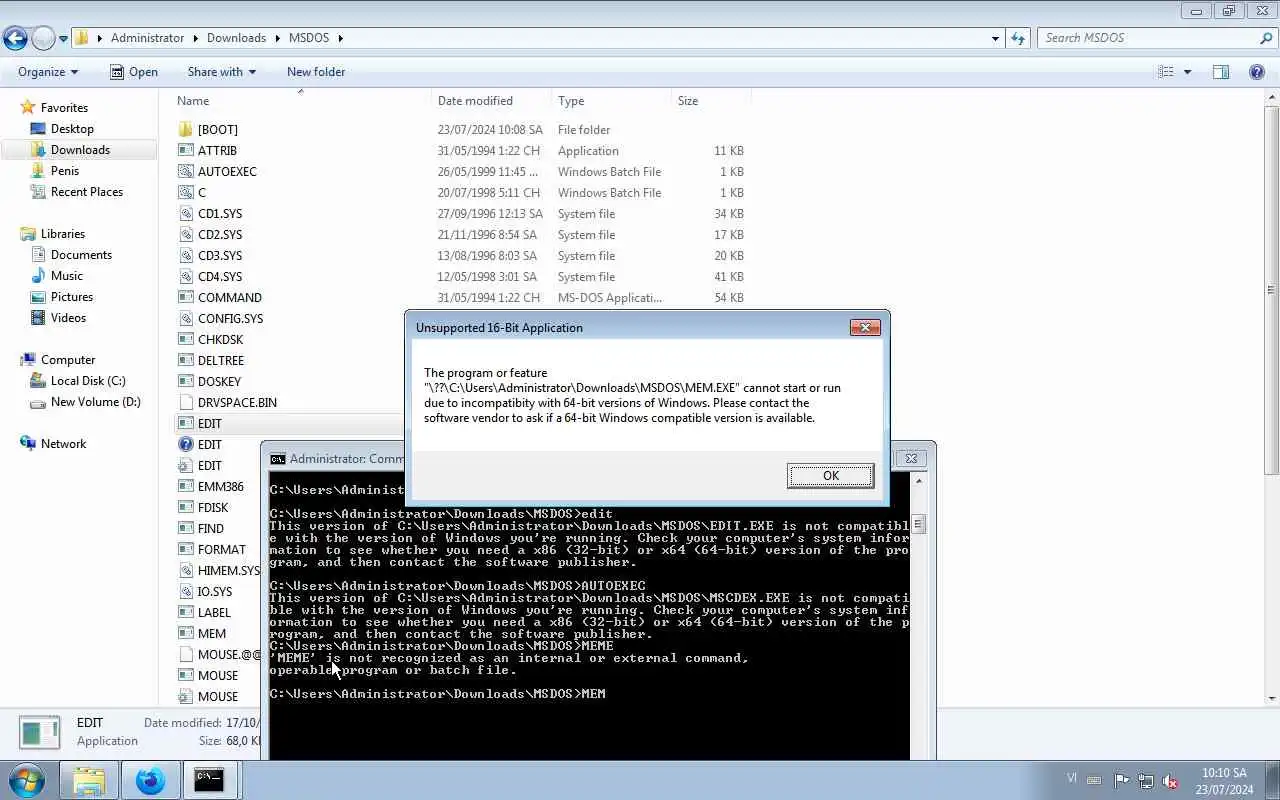Select Network in the navigation pane

(x=63, y=444)
